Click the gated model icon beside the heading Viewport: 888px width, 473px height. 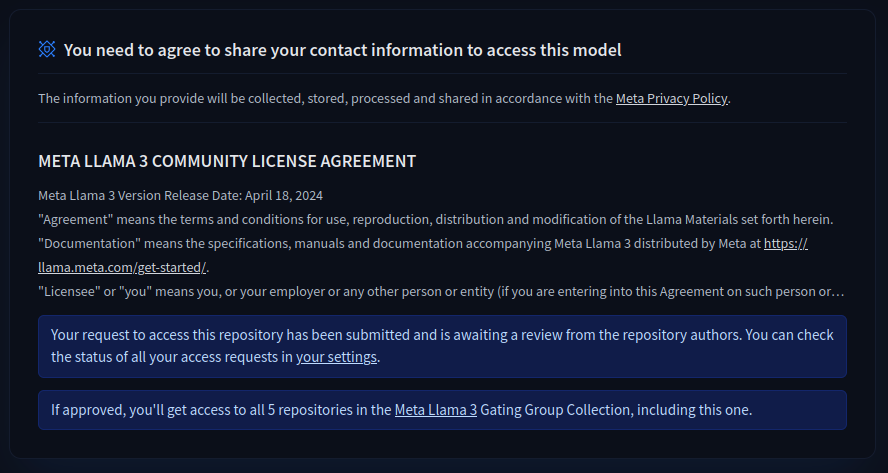point(47,49)
